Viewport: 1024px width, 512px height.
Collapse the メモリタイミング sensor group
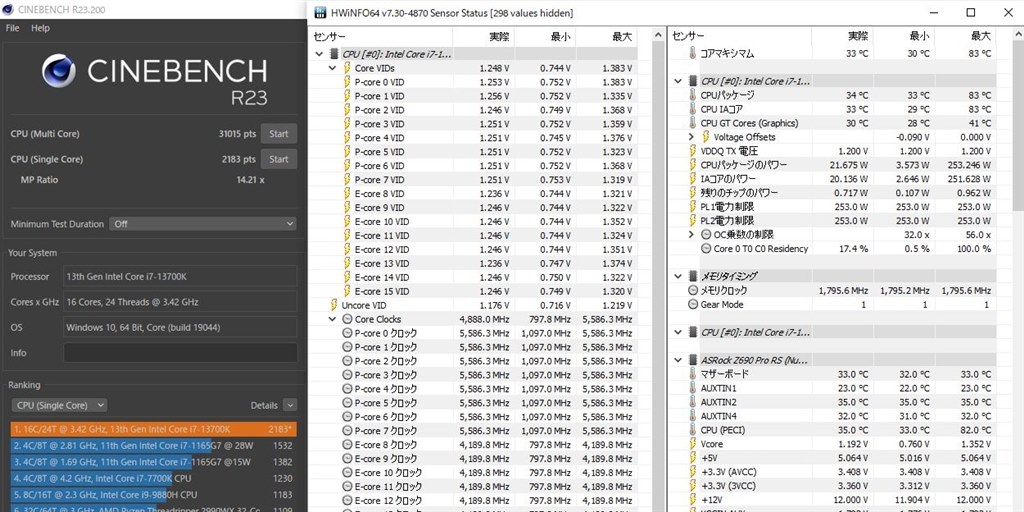[x=678, y=276]
